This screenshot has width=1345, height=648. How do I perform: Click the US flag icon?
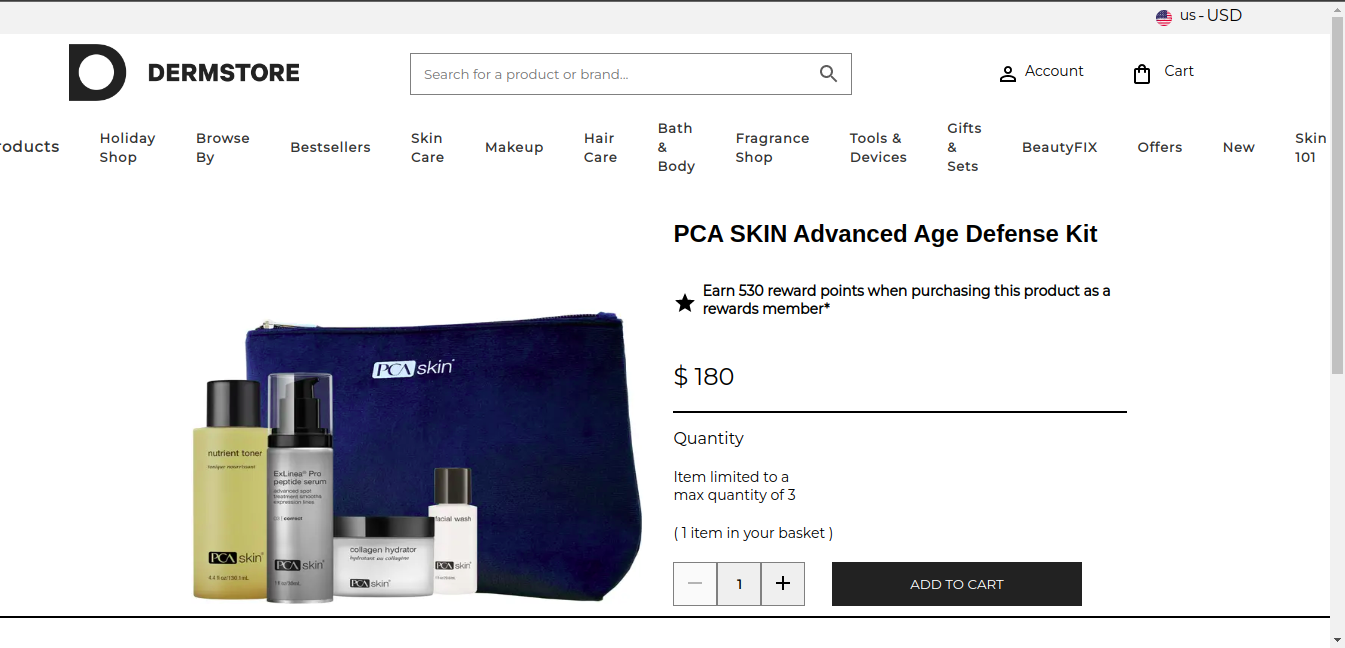pos(1164,17)
